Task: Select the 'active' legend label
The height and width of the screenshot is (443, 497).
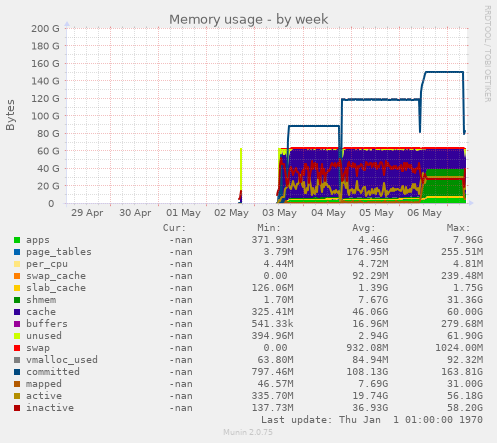Action: point(44,396)
